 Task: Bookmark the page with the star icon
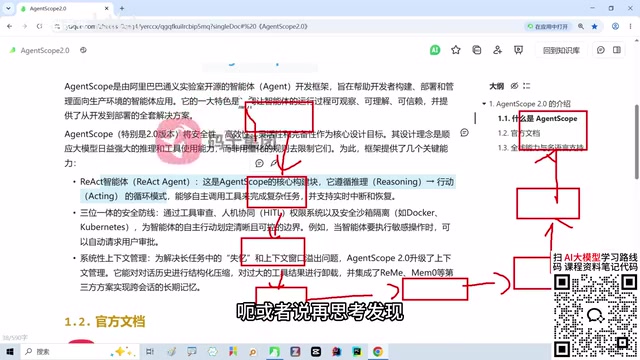595,26
